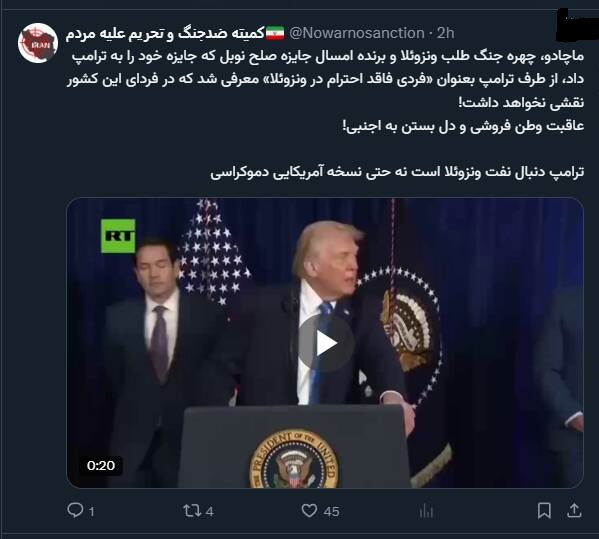This screenshot has height=539, width=599.
Task: Click the like count 45
Action: (331, 511)
